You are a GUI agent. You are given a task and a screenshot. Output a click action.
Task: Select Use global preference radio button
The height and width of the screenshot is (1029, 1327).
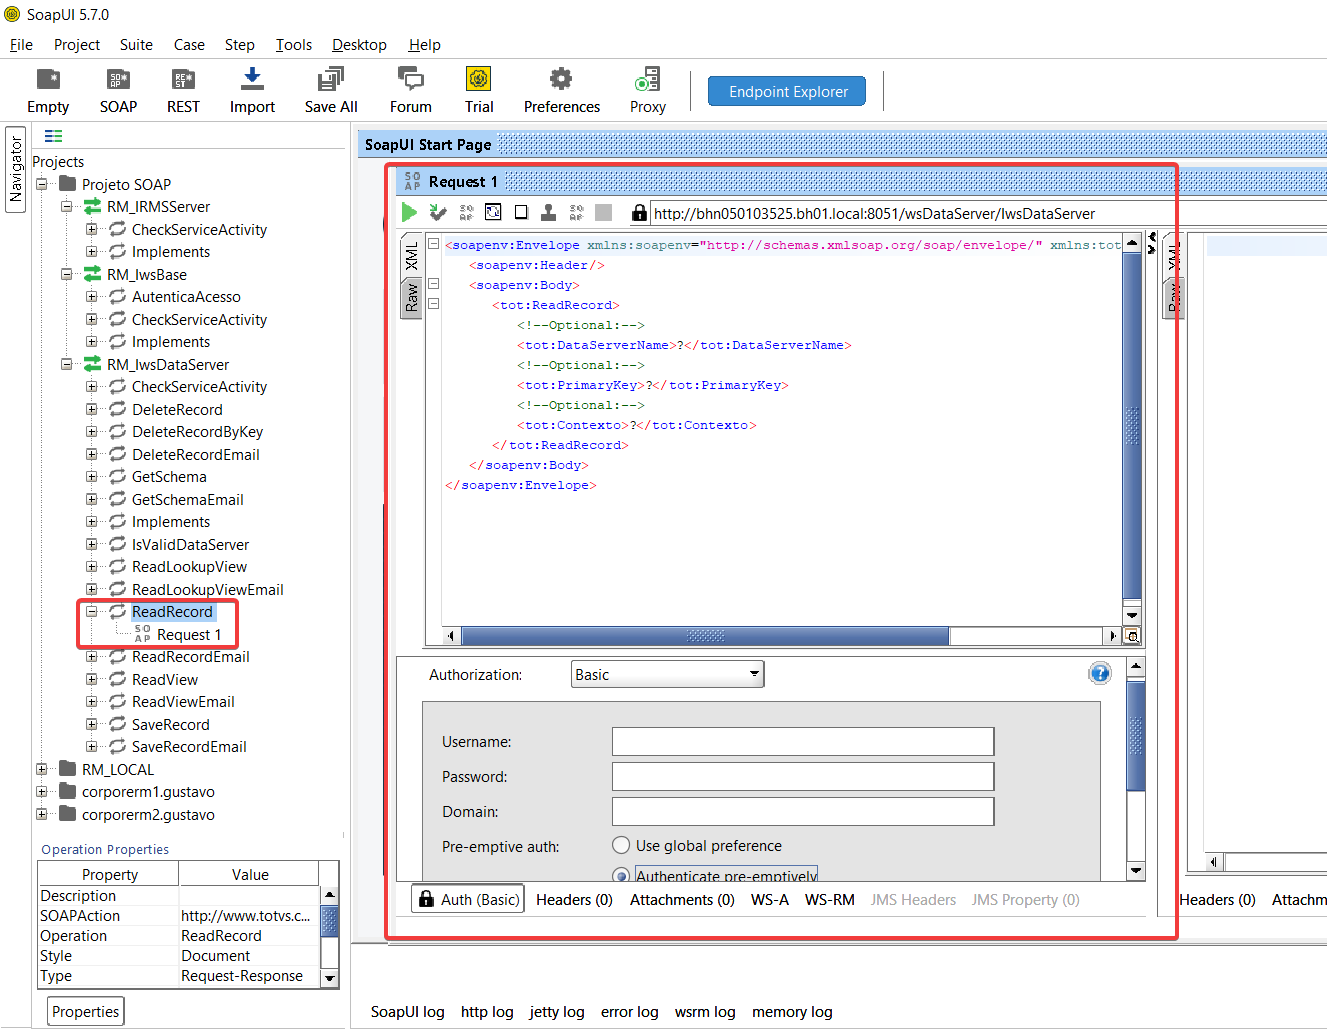621,845
